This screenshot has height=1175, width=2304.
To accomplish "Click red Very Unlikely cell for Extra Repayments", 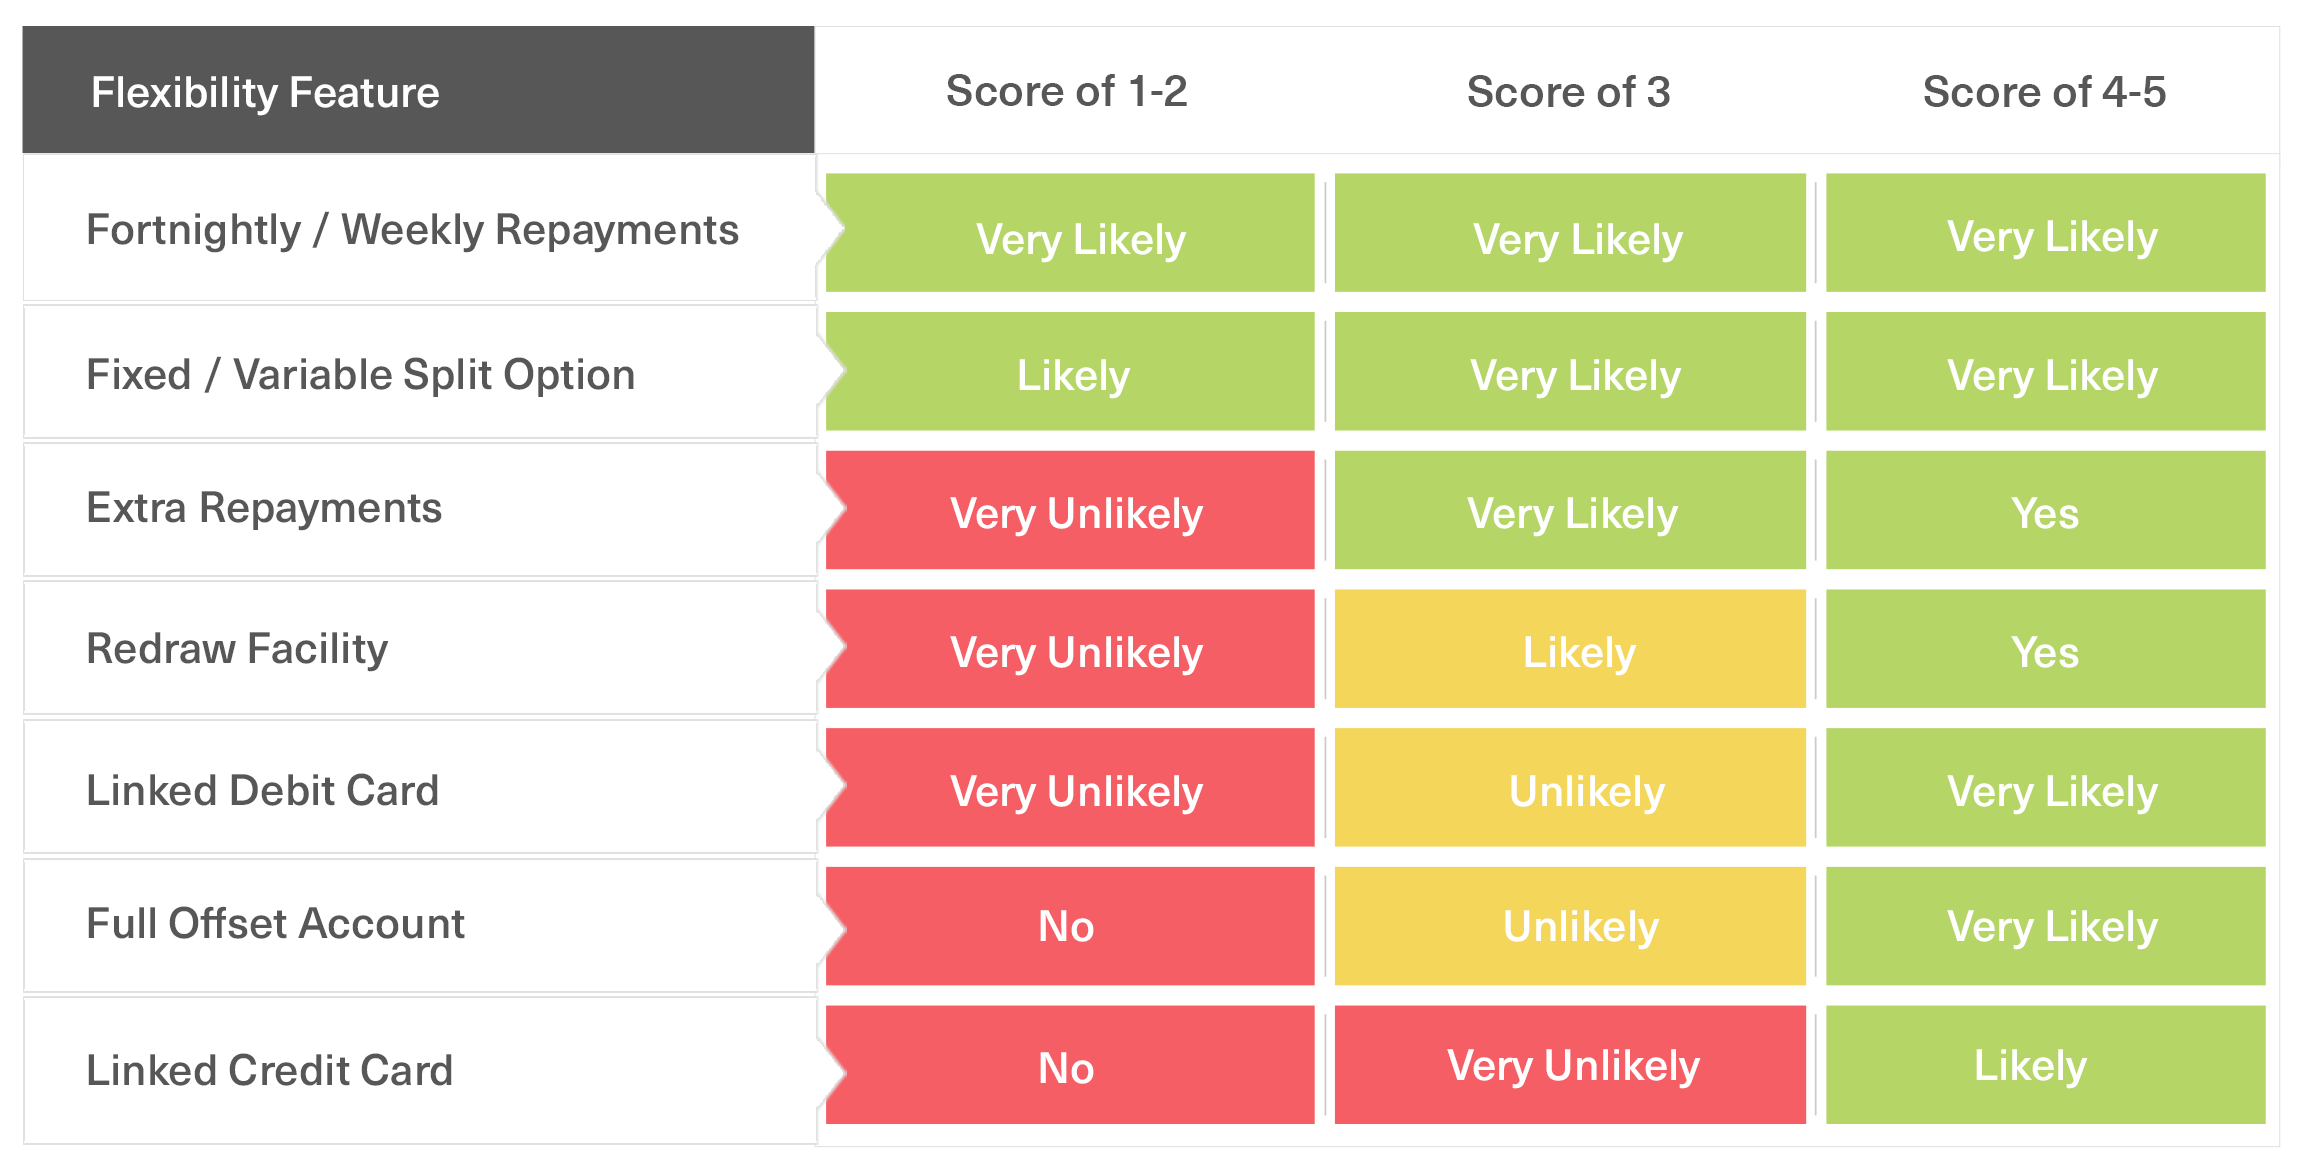I will [x=1070, y=510].
